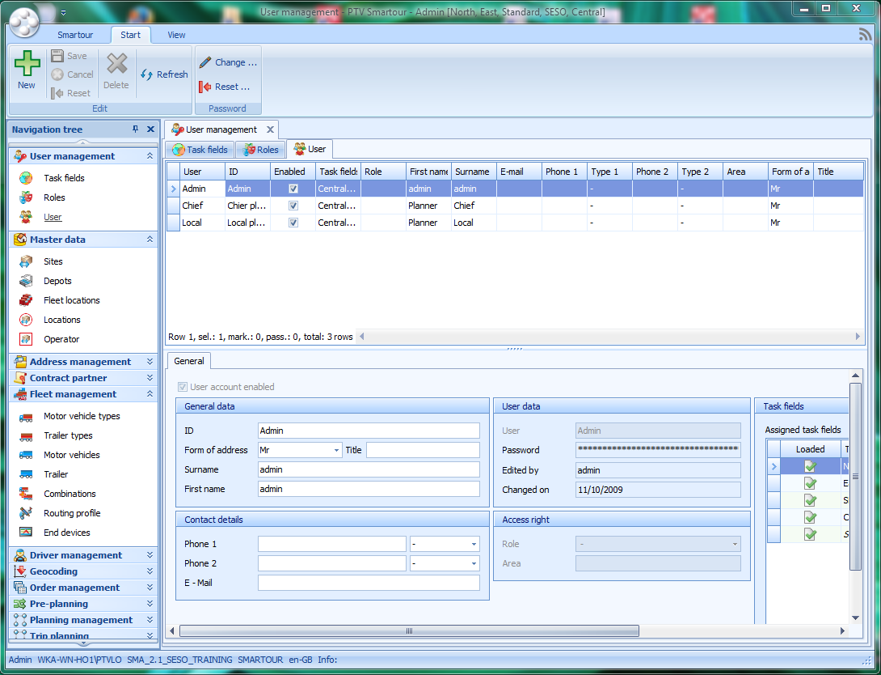Switch to the Roles tab
The height and width of the screenshot is (675, 881).
[x=261, y=150]
